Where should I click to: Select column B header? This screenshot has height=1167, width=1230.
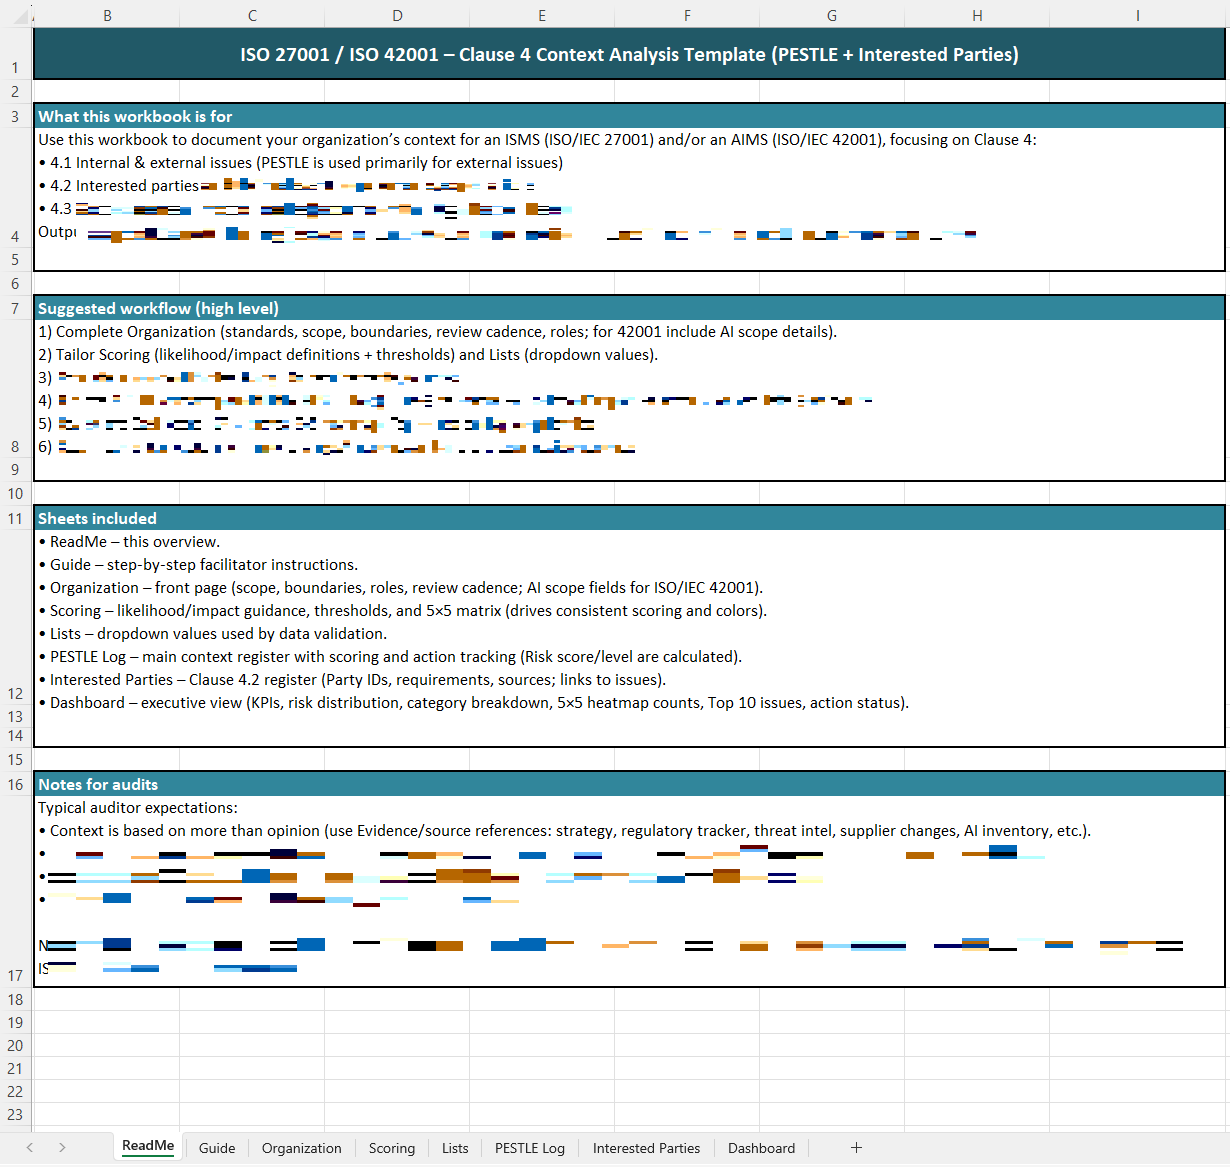pos(107,15)
